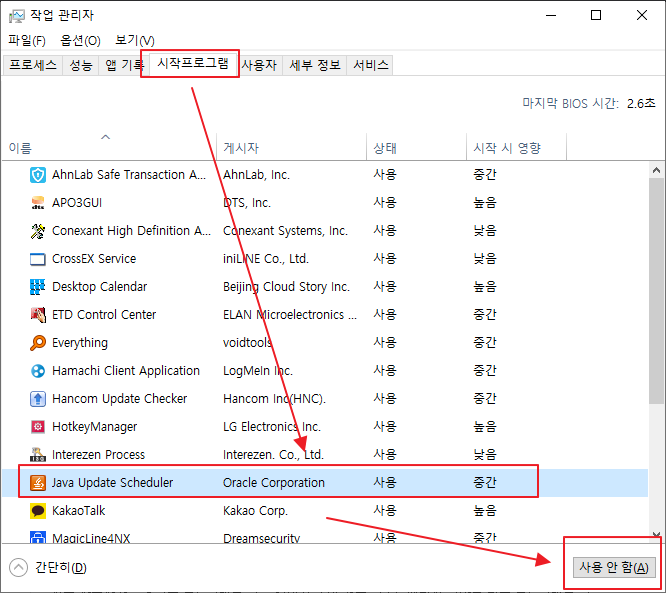The image size is (666, 593).
Task: Click the Java Update Scheduler icon
Action: [x=38, y=483]
